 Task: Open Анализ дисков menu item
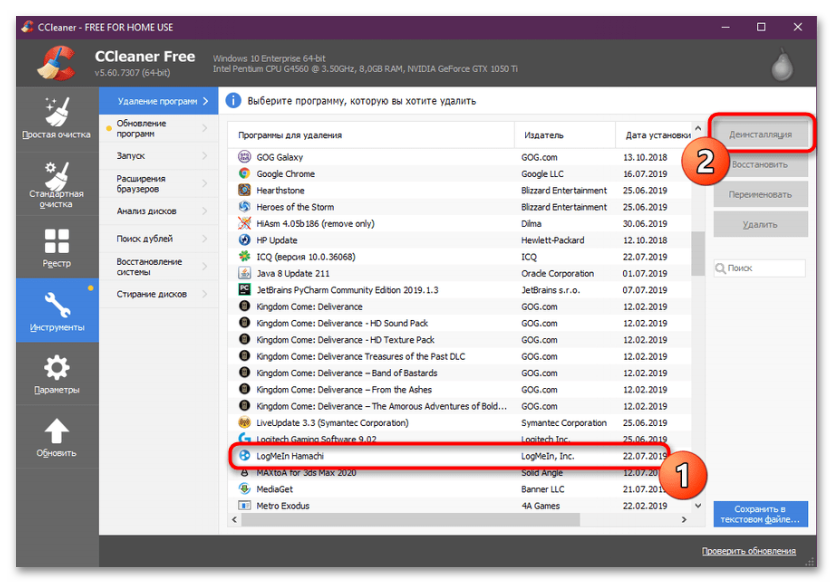point(159,211)
